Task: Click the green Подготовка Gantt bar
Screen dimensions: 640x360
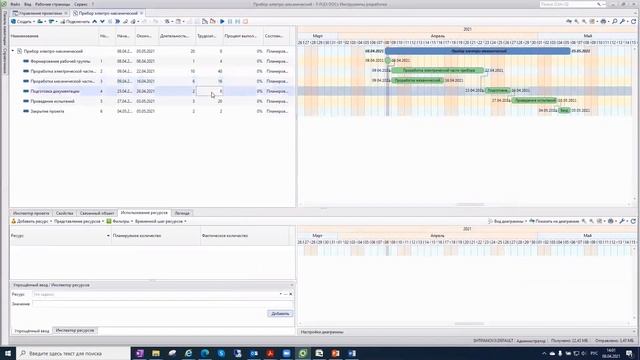Action: [x=498, y=90]
